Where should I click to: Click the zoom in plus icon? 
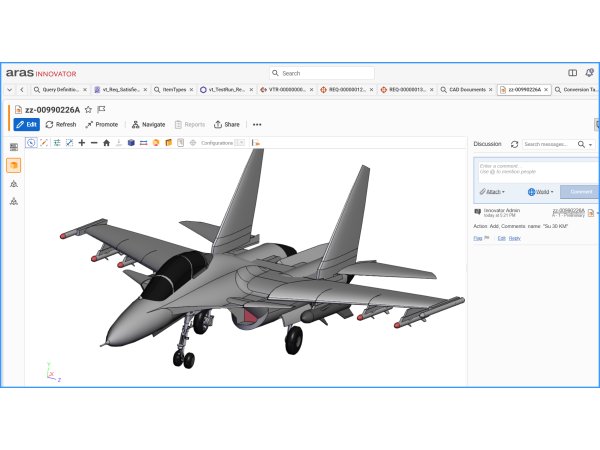point(82,143)
